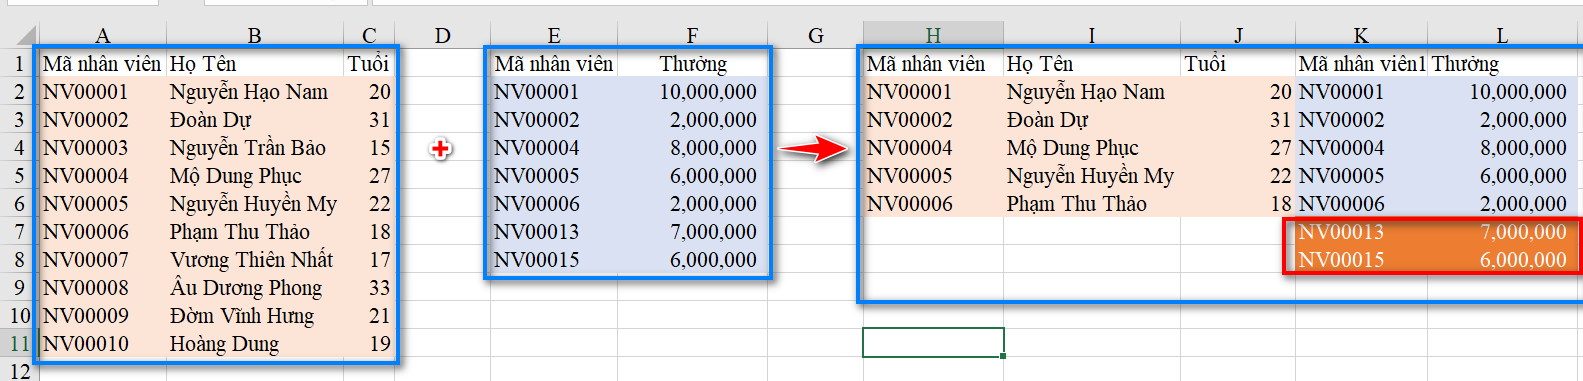
Task: Select row 1 header
Action: click(x=19, y=64)
